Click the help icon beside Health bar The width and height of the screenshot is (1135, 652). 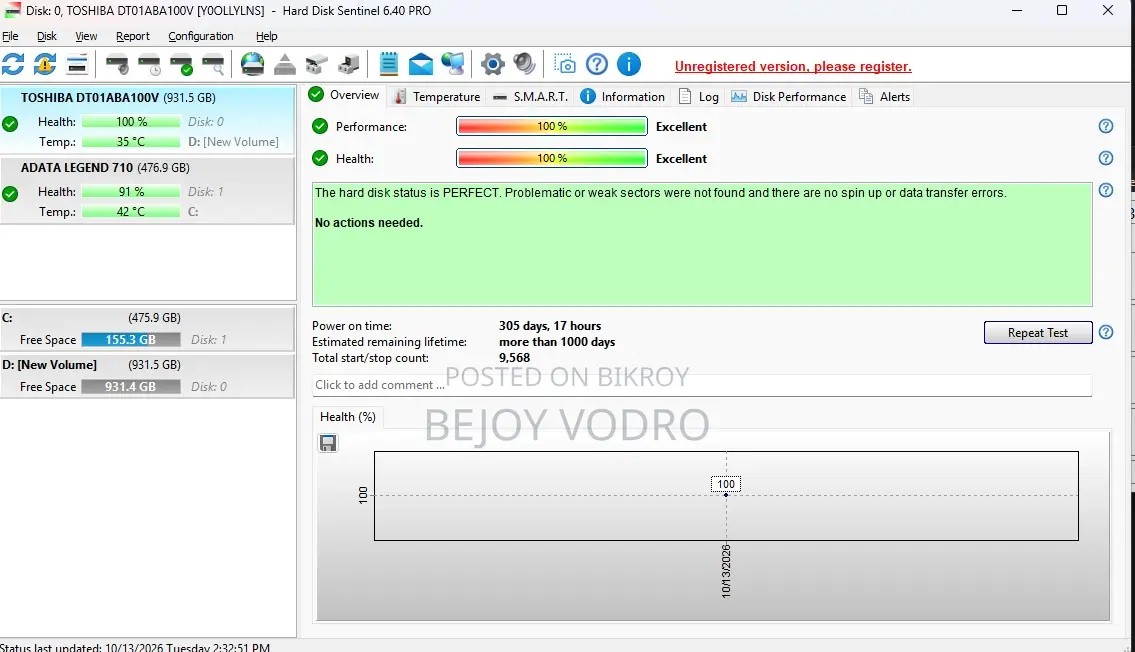1106,158
